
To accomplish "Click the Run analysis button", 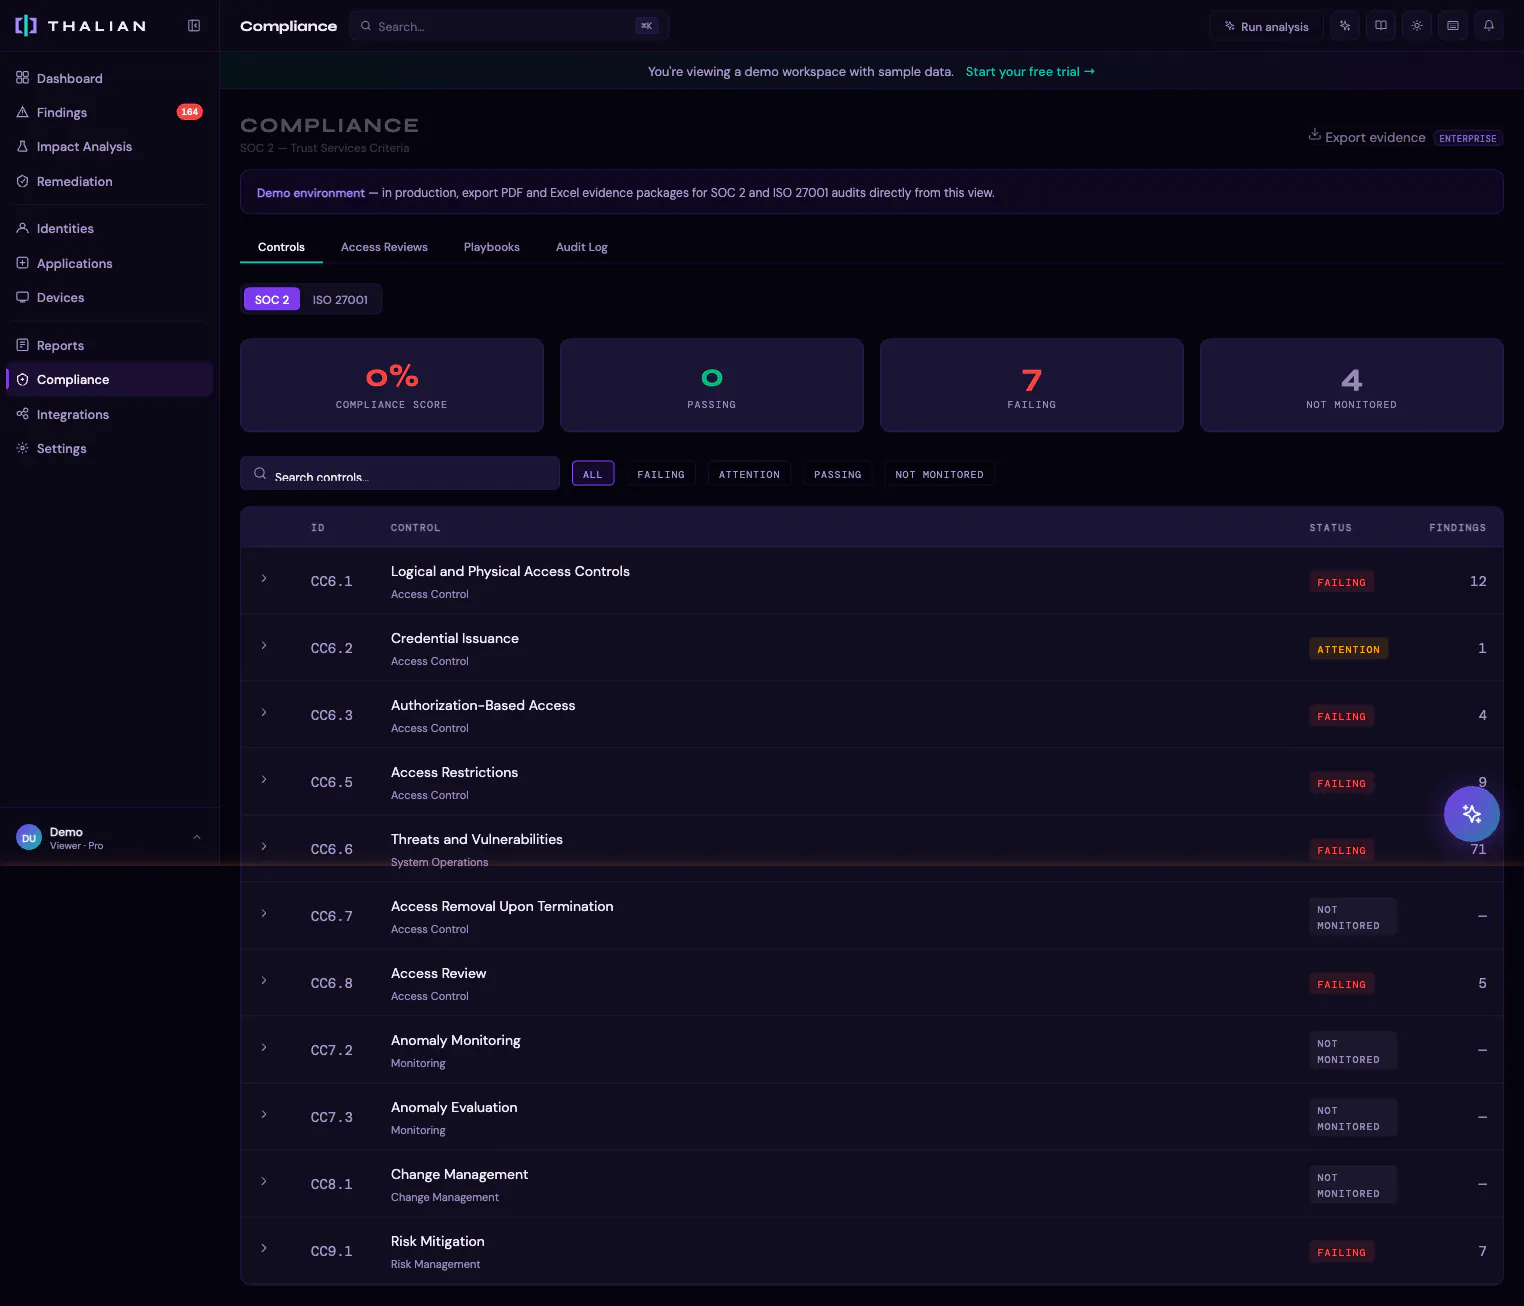I will [1266, 26].
